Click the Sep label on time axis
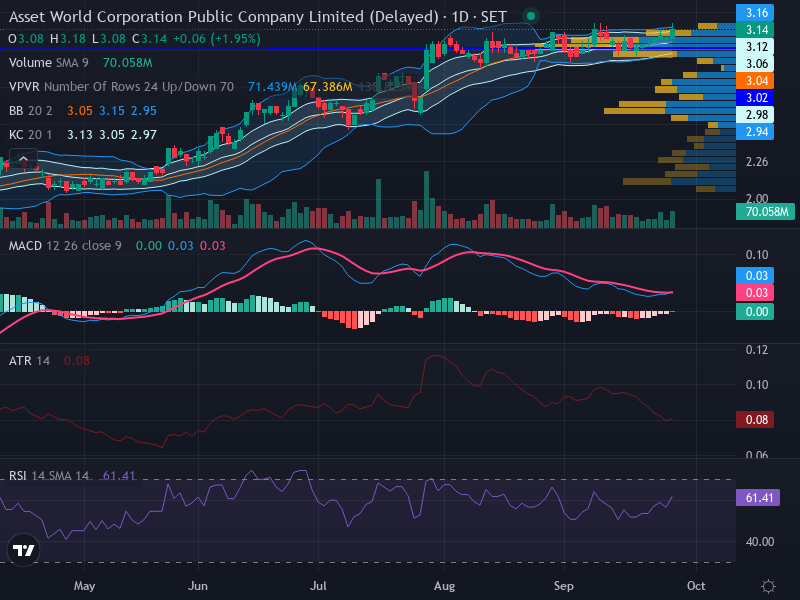Viewport: 800px width, 600px height. point(564,586)
